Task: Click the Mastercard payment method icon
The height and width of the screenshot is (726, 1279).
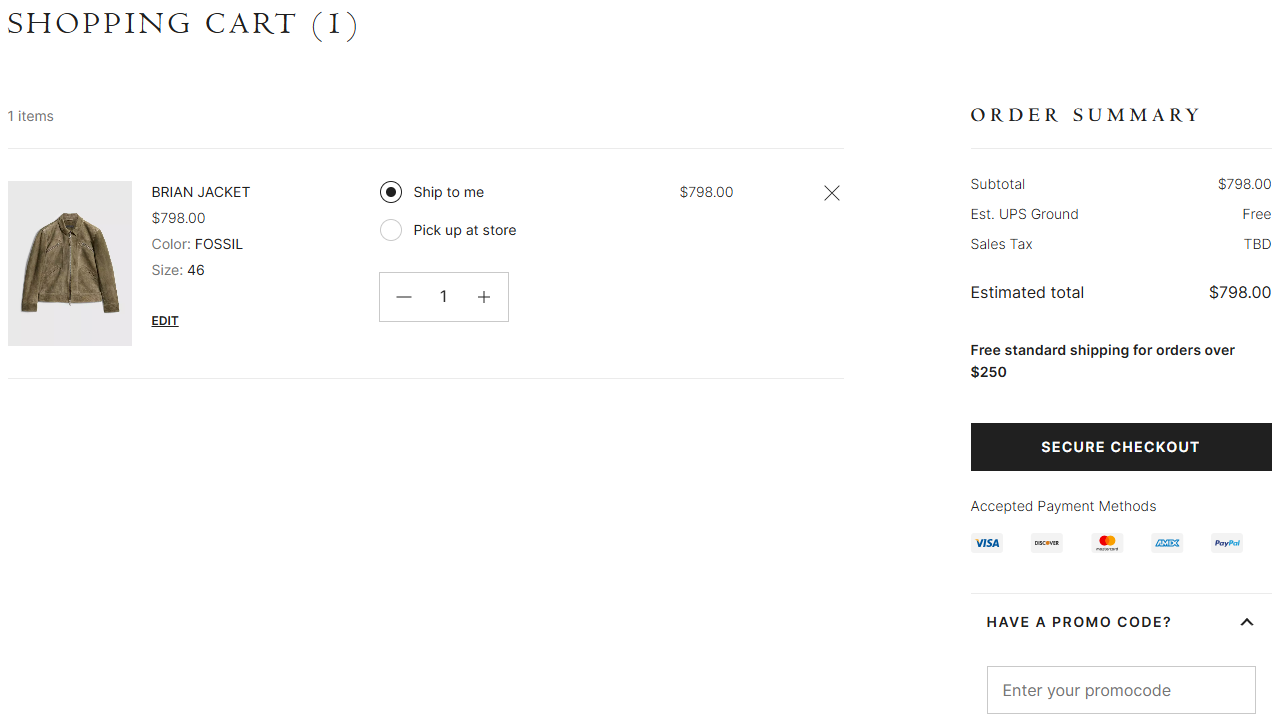Action: 1106,542
